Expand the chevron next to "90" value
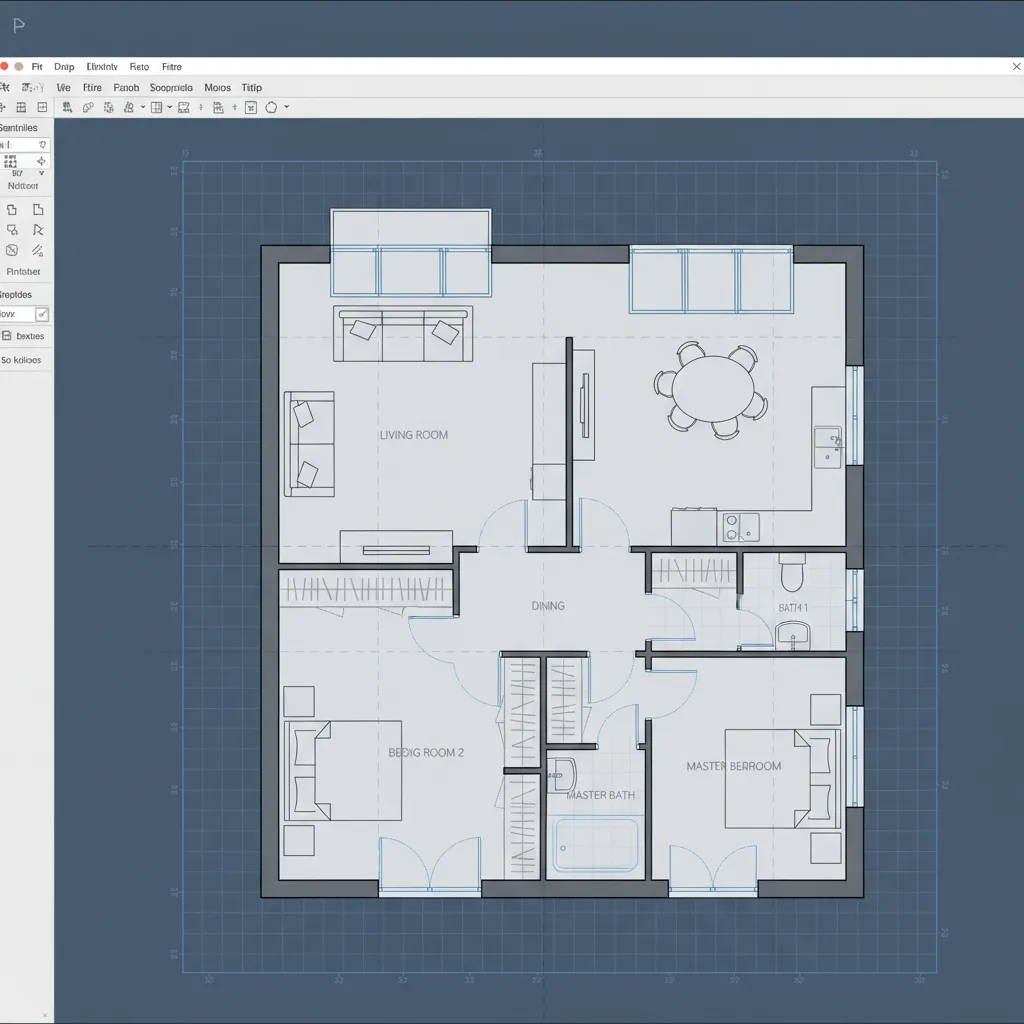The width and height of the screenshot is (1024, 1024). coord(42,174)
